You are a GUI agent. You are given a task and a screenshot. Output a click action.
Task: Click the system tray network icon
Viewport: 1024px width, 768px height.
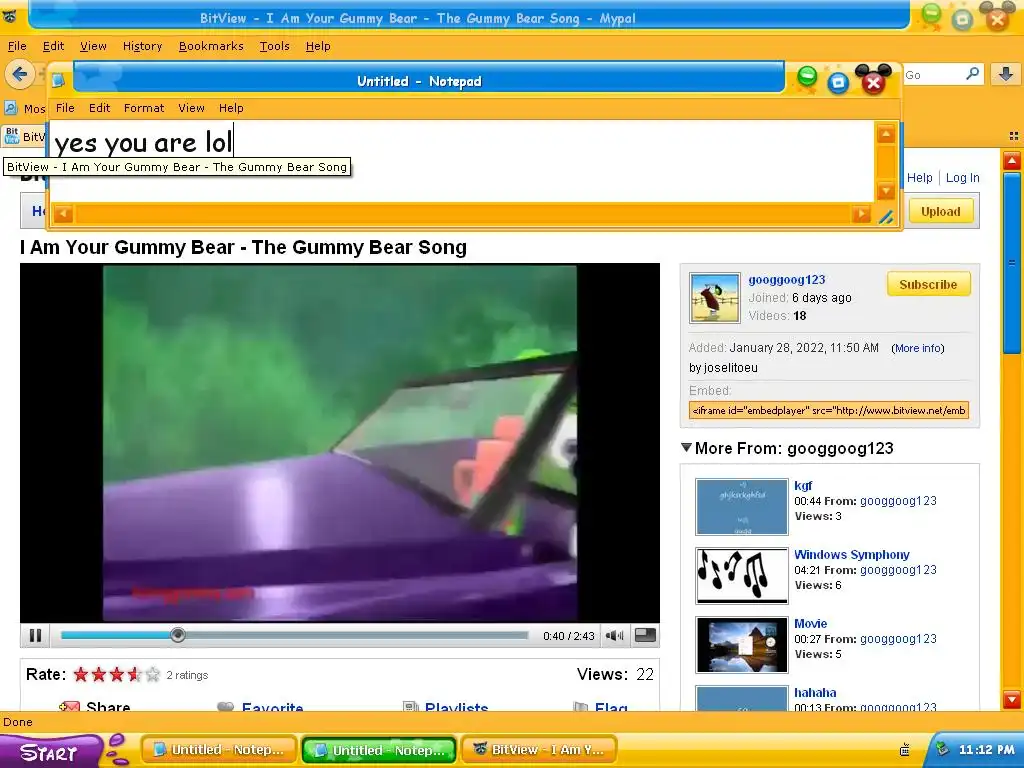pyautogui.click(x=941, y=750)
